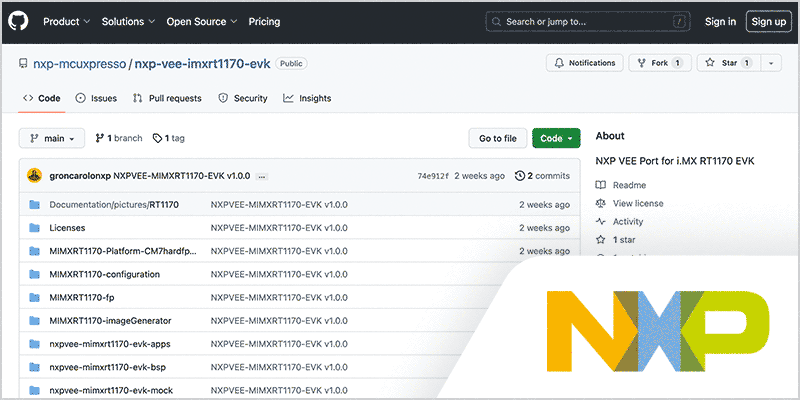This screenshot has width=800, height=400.
Task: Click the Licenses folder icon
Action: tap(35, 228)
